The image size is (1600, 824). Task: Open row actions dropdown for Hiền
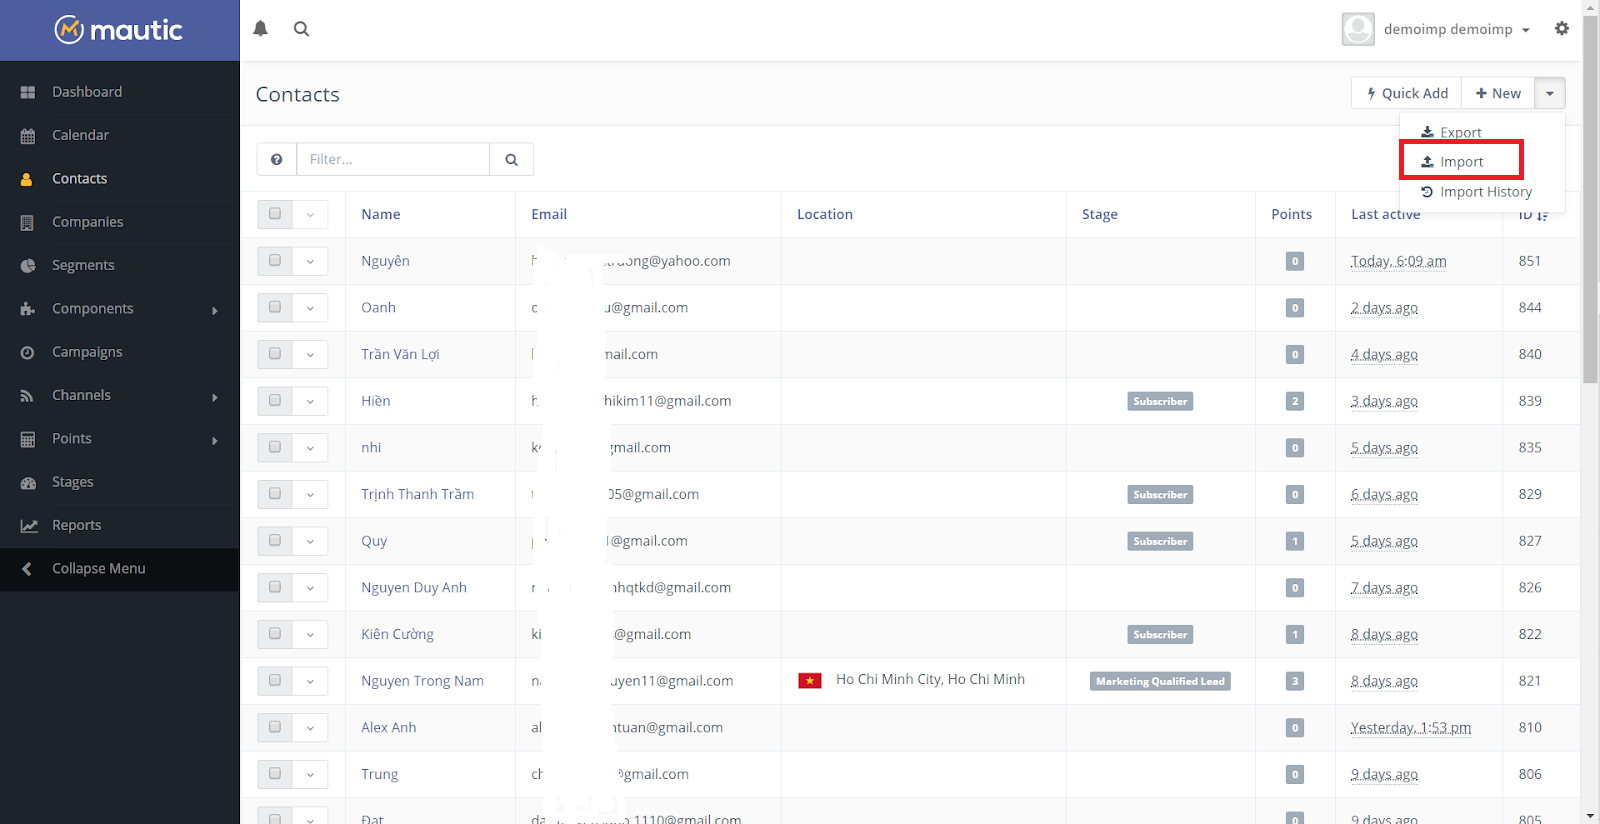pos(310,401)
